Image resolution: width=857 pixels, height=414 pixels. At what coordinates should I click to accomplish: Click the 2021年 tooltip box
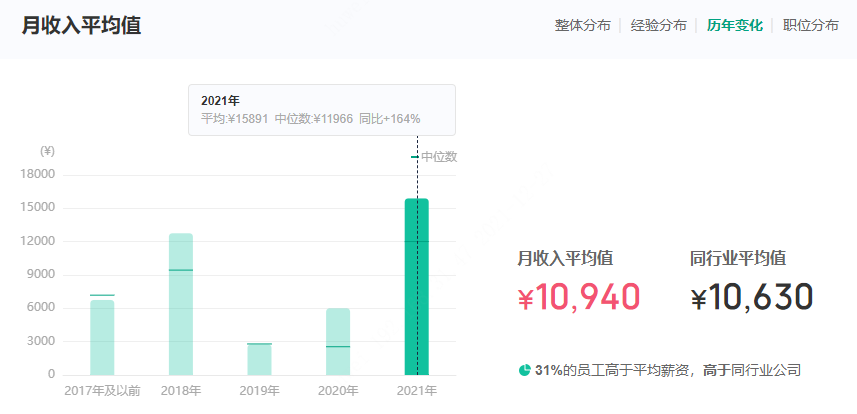coord(322,110)
